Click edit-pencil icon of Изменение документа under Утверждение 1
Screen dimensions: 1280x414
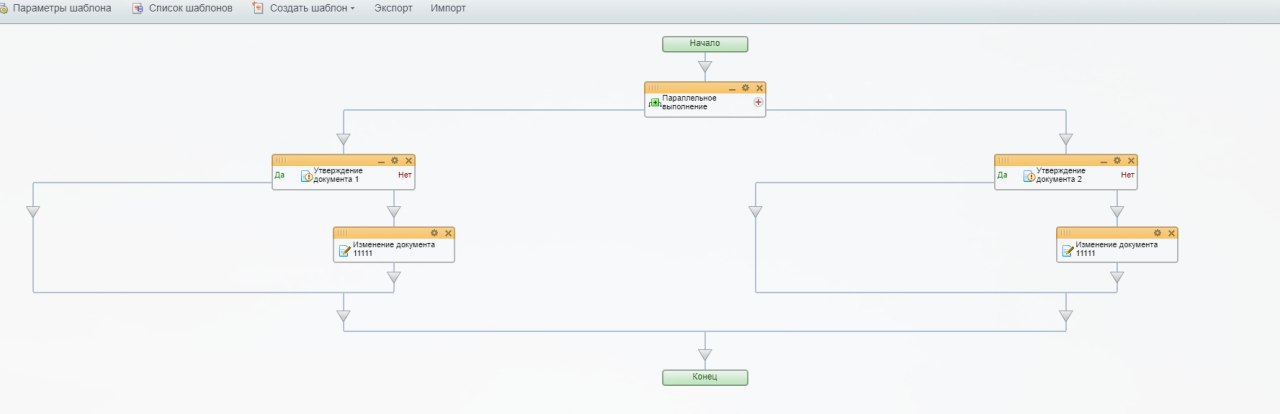tap(345, 249)
